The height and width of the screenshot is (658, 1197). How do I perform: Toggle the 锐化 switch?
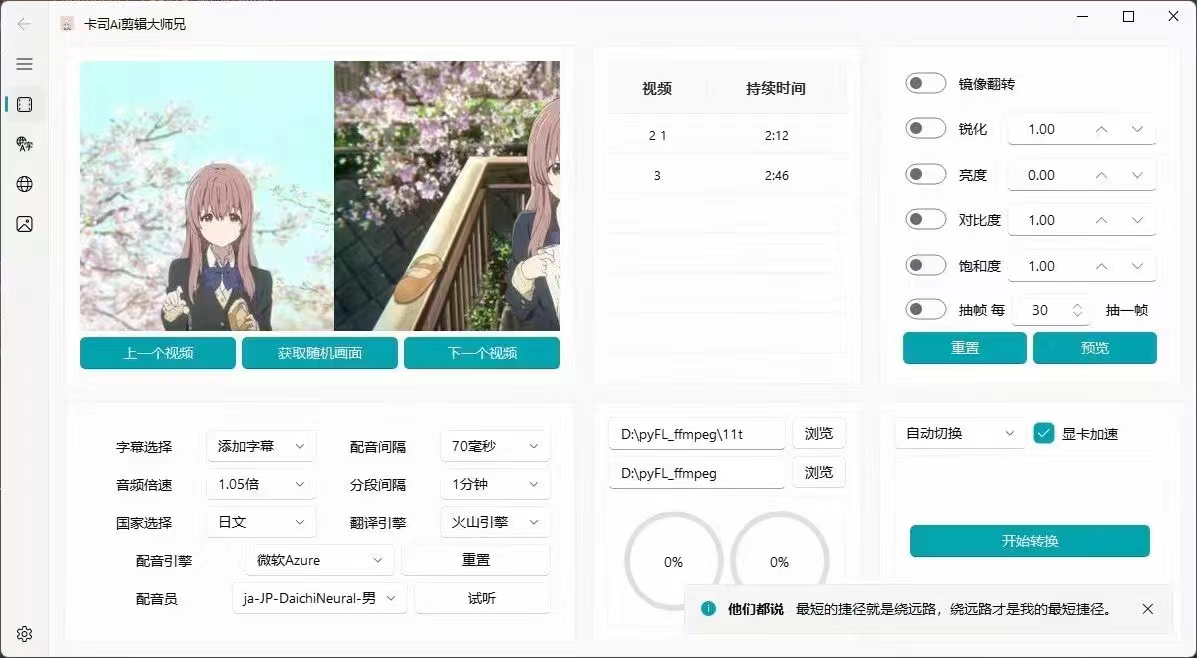(x=925, y=128)
